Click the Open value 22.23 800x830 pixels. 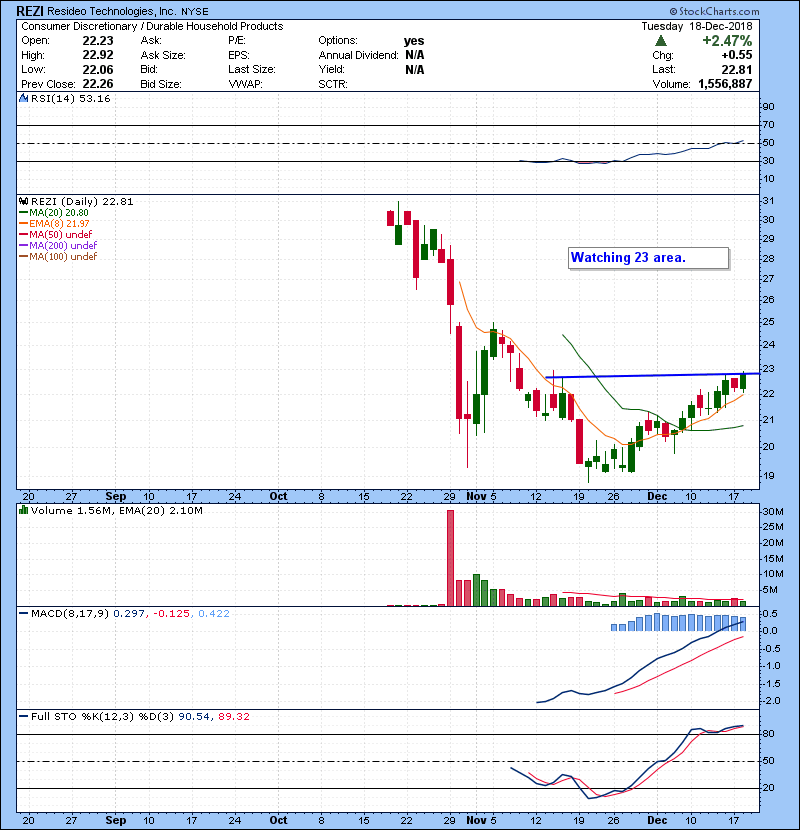98,41
